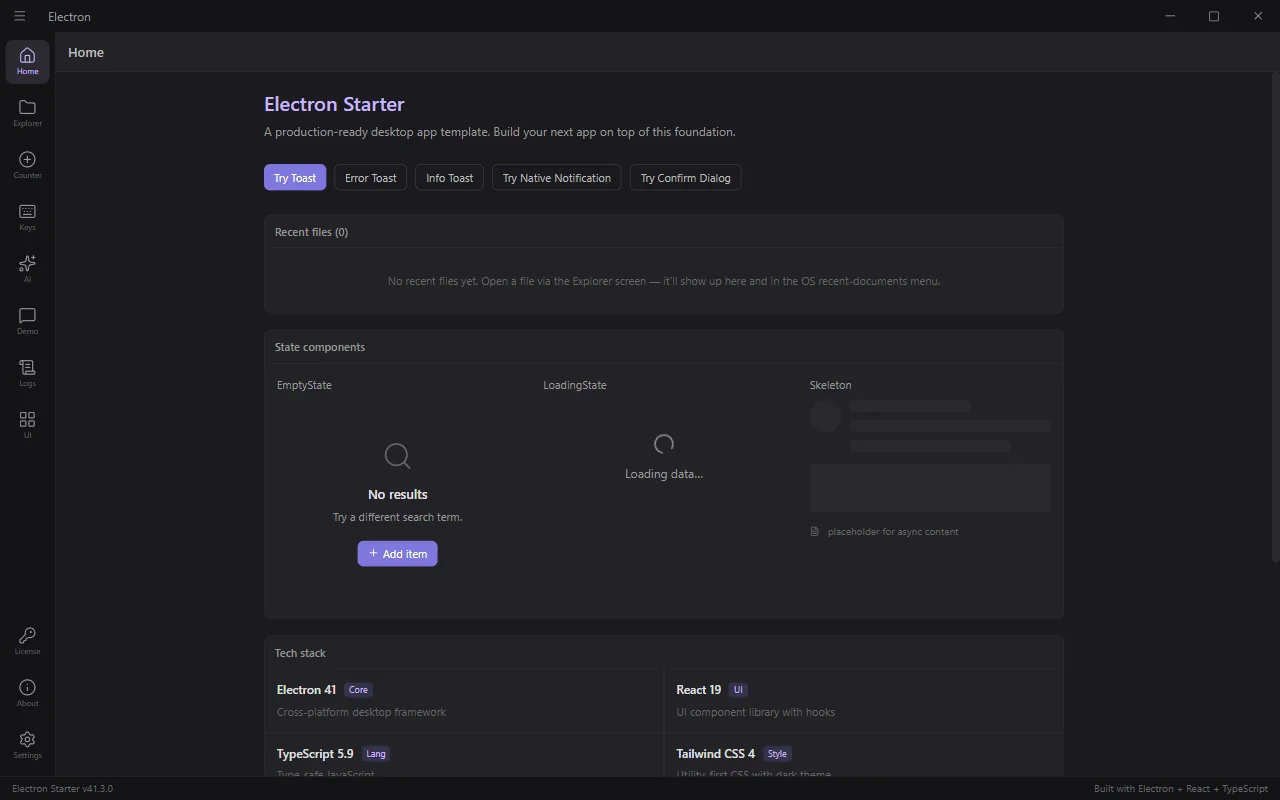Click UI component library with hooks text
The image size is (1280, 800).
pos(756,712)
